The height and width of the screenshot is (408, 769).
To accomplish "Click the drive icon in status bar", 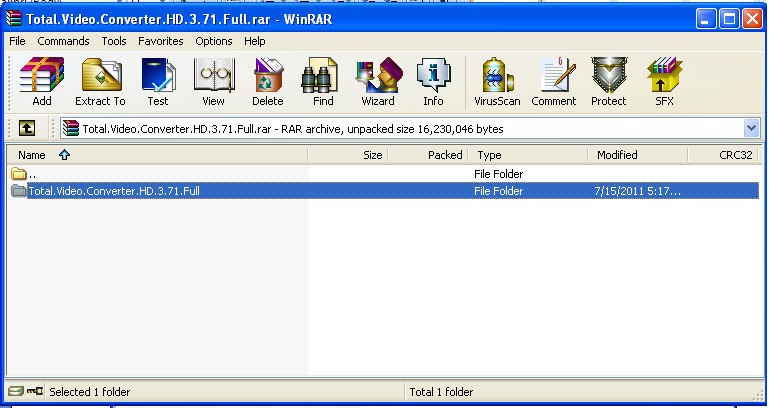I will pos(16,391).
